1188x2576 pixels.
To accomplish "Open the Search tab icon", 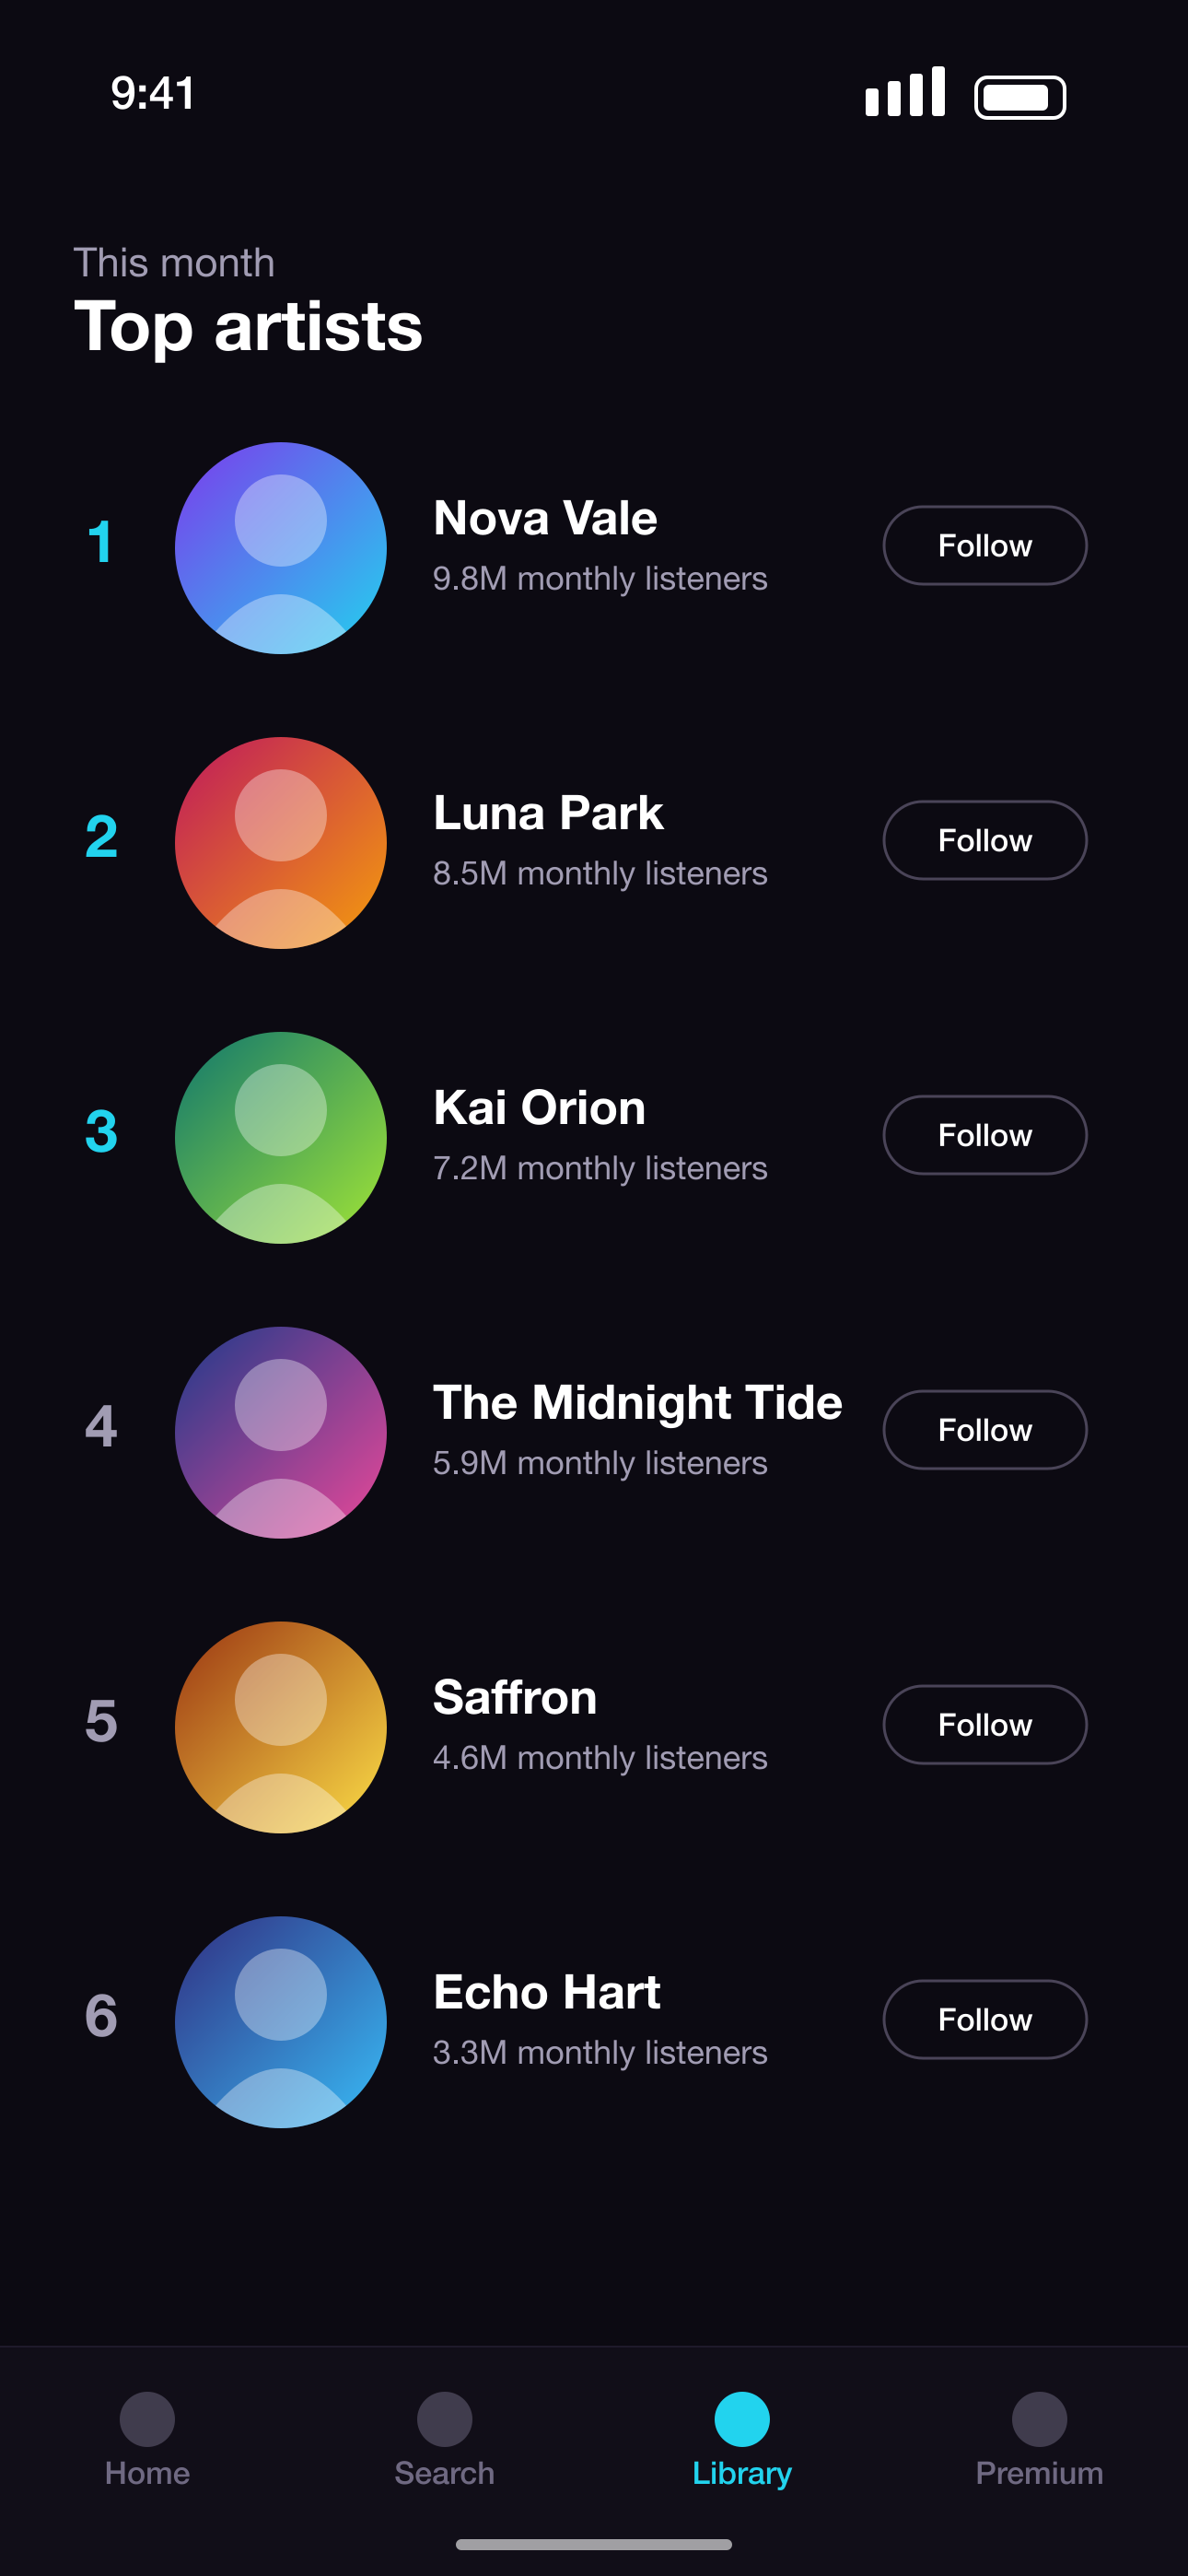I will click(x=444, y=2419).
